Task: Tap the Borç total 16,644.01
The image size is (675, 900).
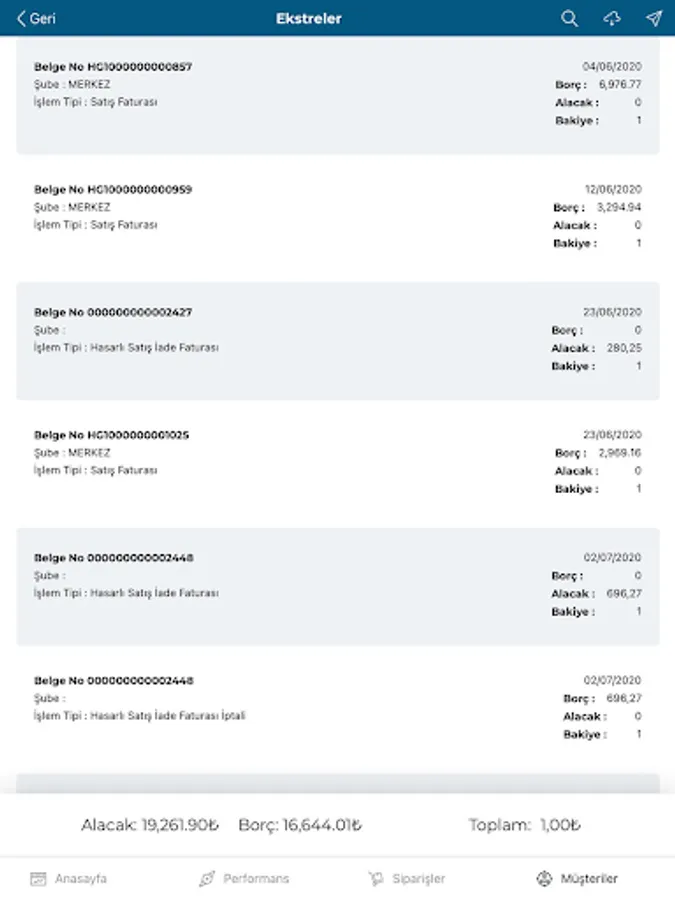Action: (x=300, y=826)
